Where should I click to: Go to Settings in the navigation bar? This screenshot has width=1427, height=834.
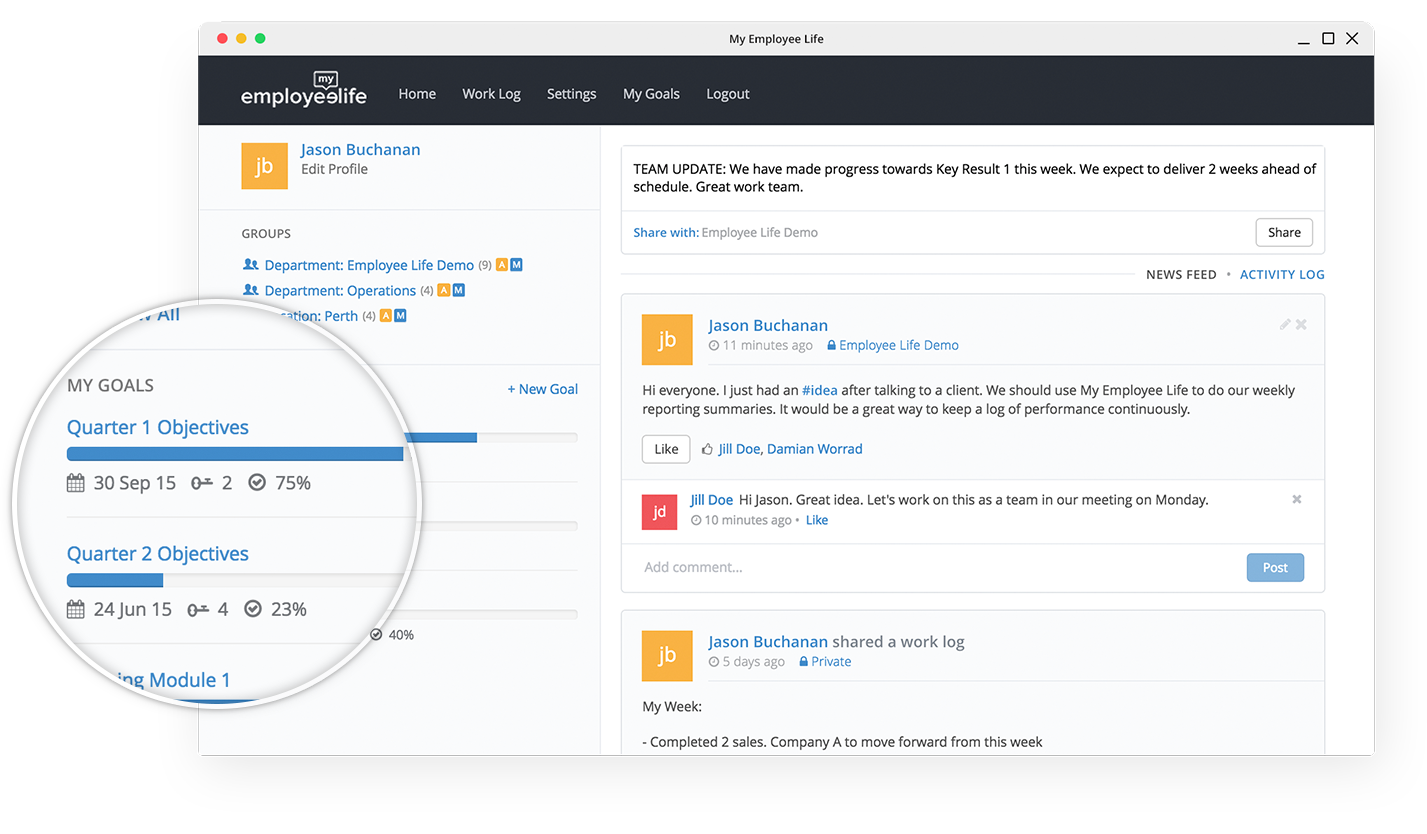click(x=571, y=94)
